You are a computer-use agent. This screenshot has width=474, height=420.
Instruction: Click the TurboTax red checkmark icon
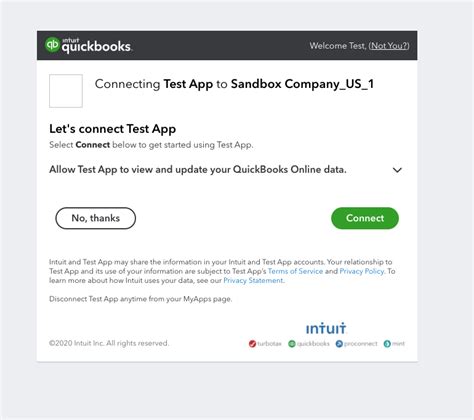coord(252,344)
